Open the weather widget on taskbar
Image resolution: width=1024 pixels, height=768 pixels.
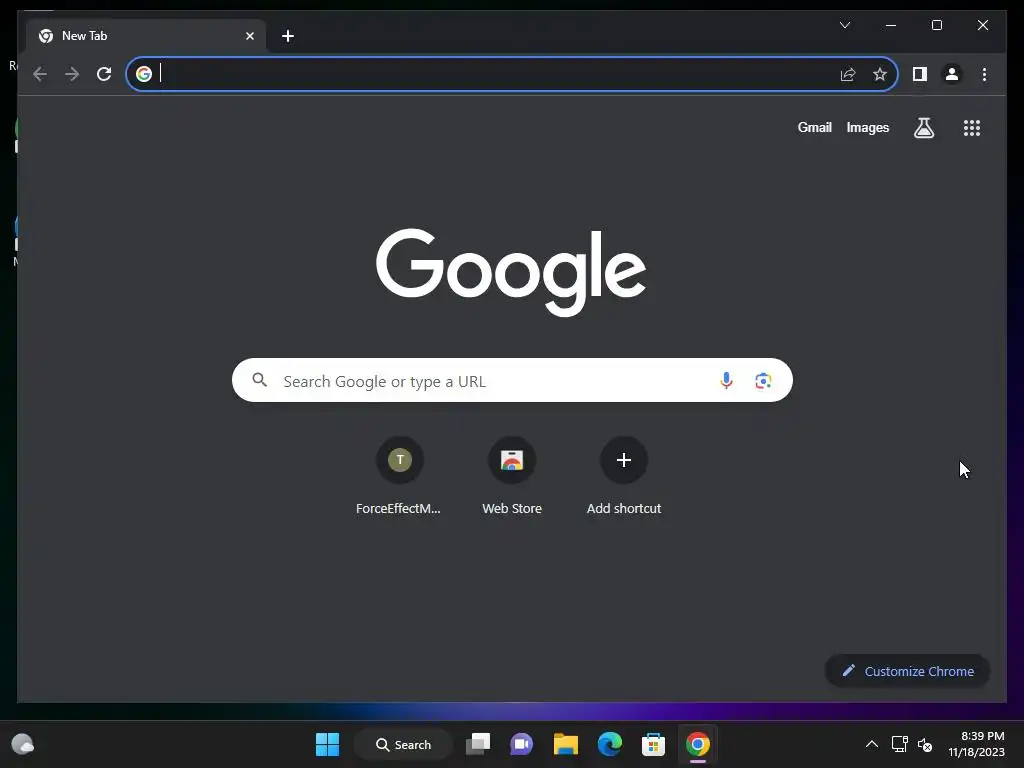coord(23,744)
